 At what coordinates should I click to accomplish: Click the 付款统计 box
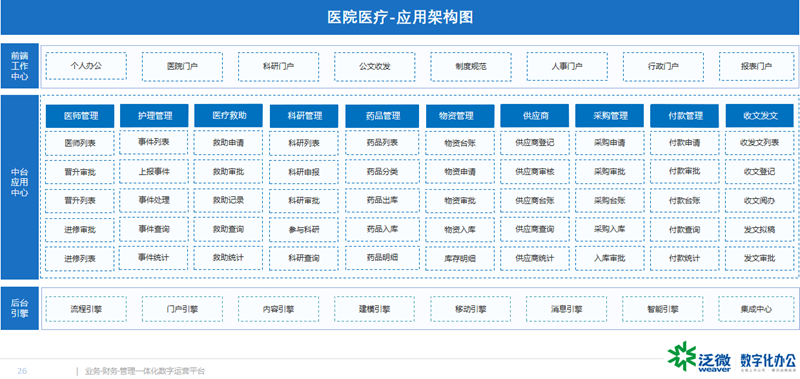(x=684, y=258)
